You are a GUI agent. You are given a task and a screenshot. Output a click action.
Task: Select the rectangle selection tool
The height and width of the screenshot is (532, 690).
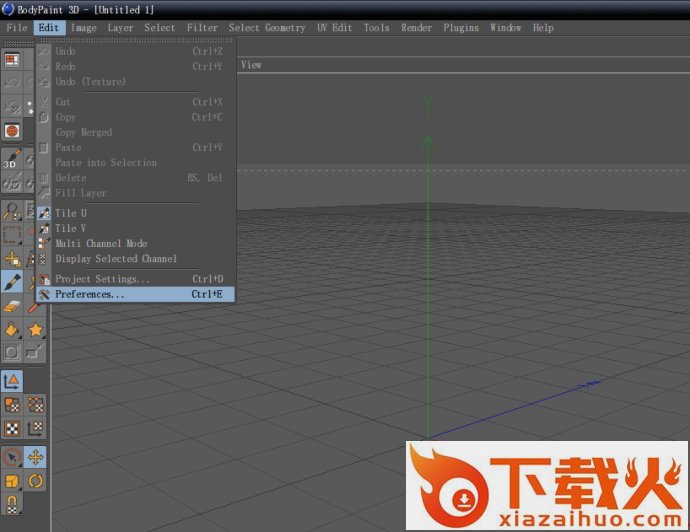tap(12, 235)
